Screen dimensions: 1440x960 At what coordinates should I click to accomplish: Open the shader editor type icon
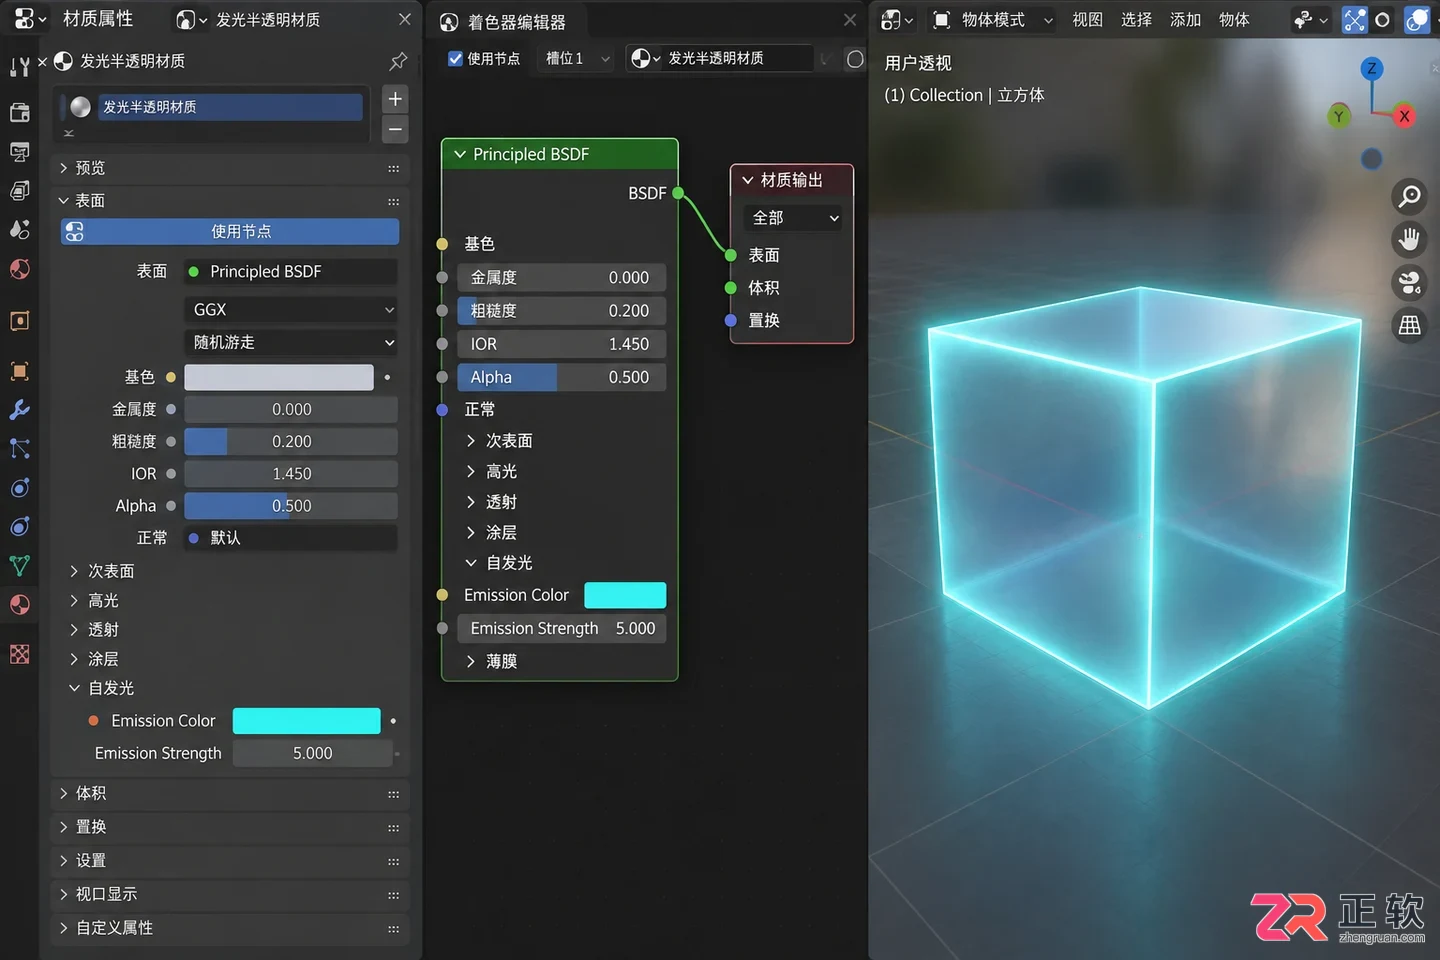(449, 22)
